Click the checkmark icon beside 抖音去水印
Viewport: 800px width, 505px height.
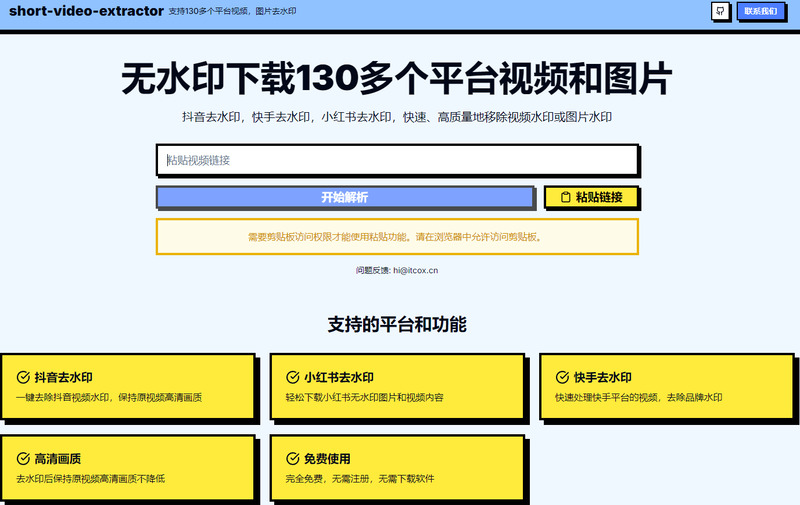pos(23,377)
